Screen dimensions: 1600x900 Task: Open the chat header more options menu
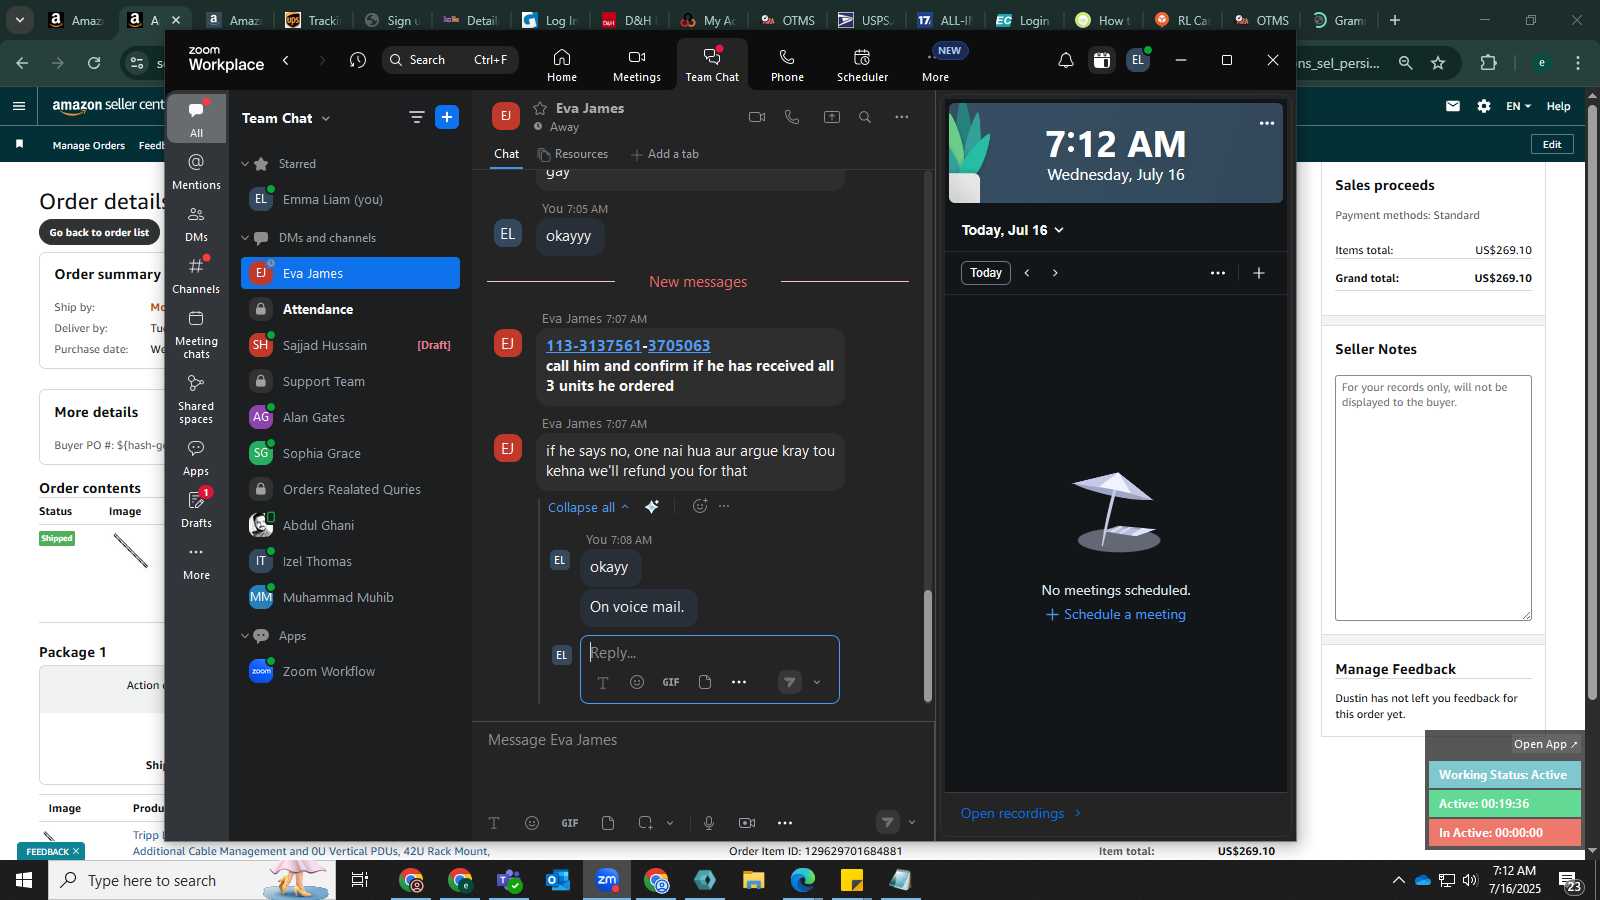tap(902, 117)
